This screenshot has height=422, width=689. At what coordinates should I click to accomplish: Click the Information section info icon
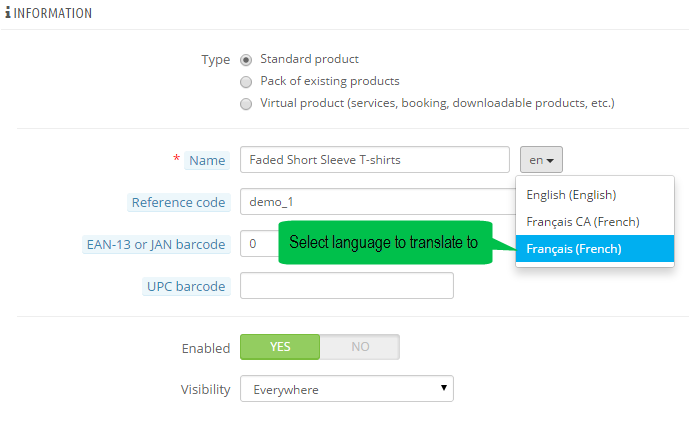coord(7,13)
